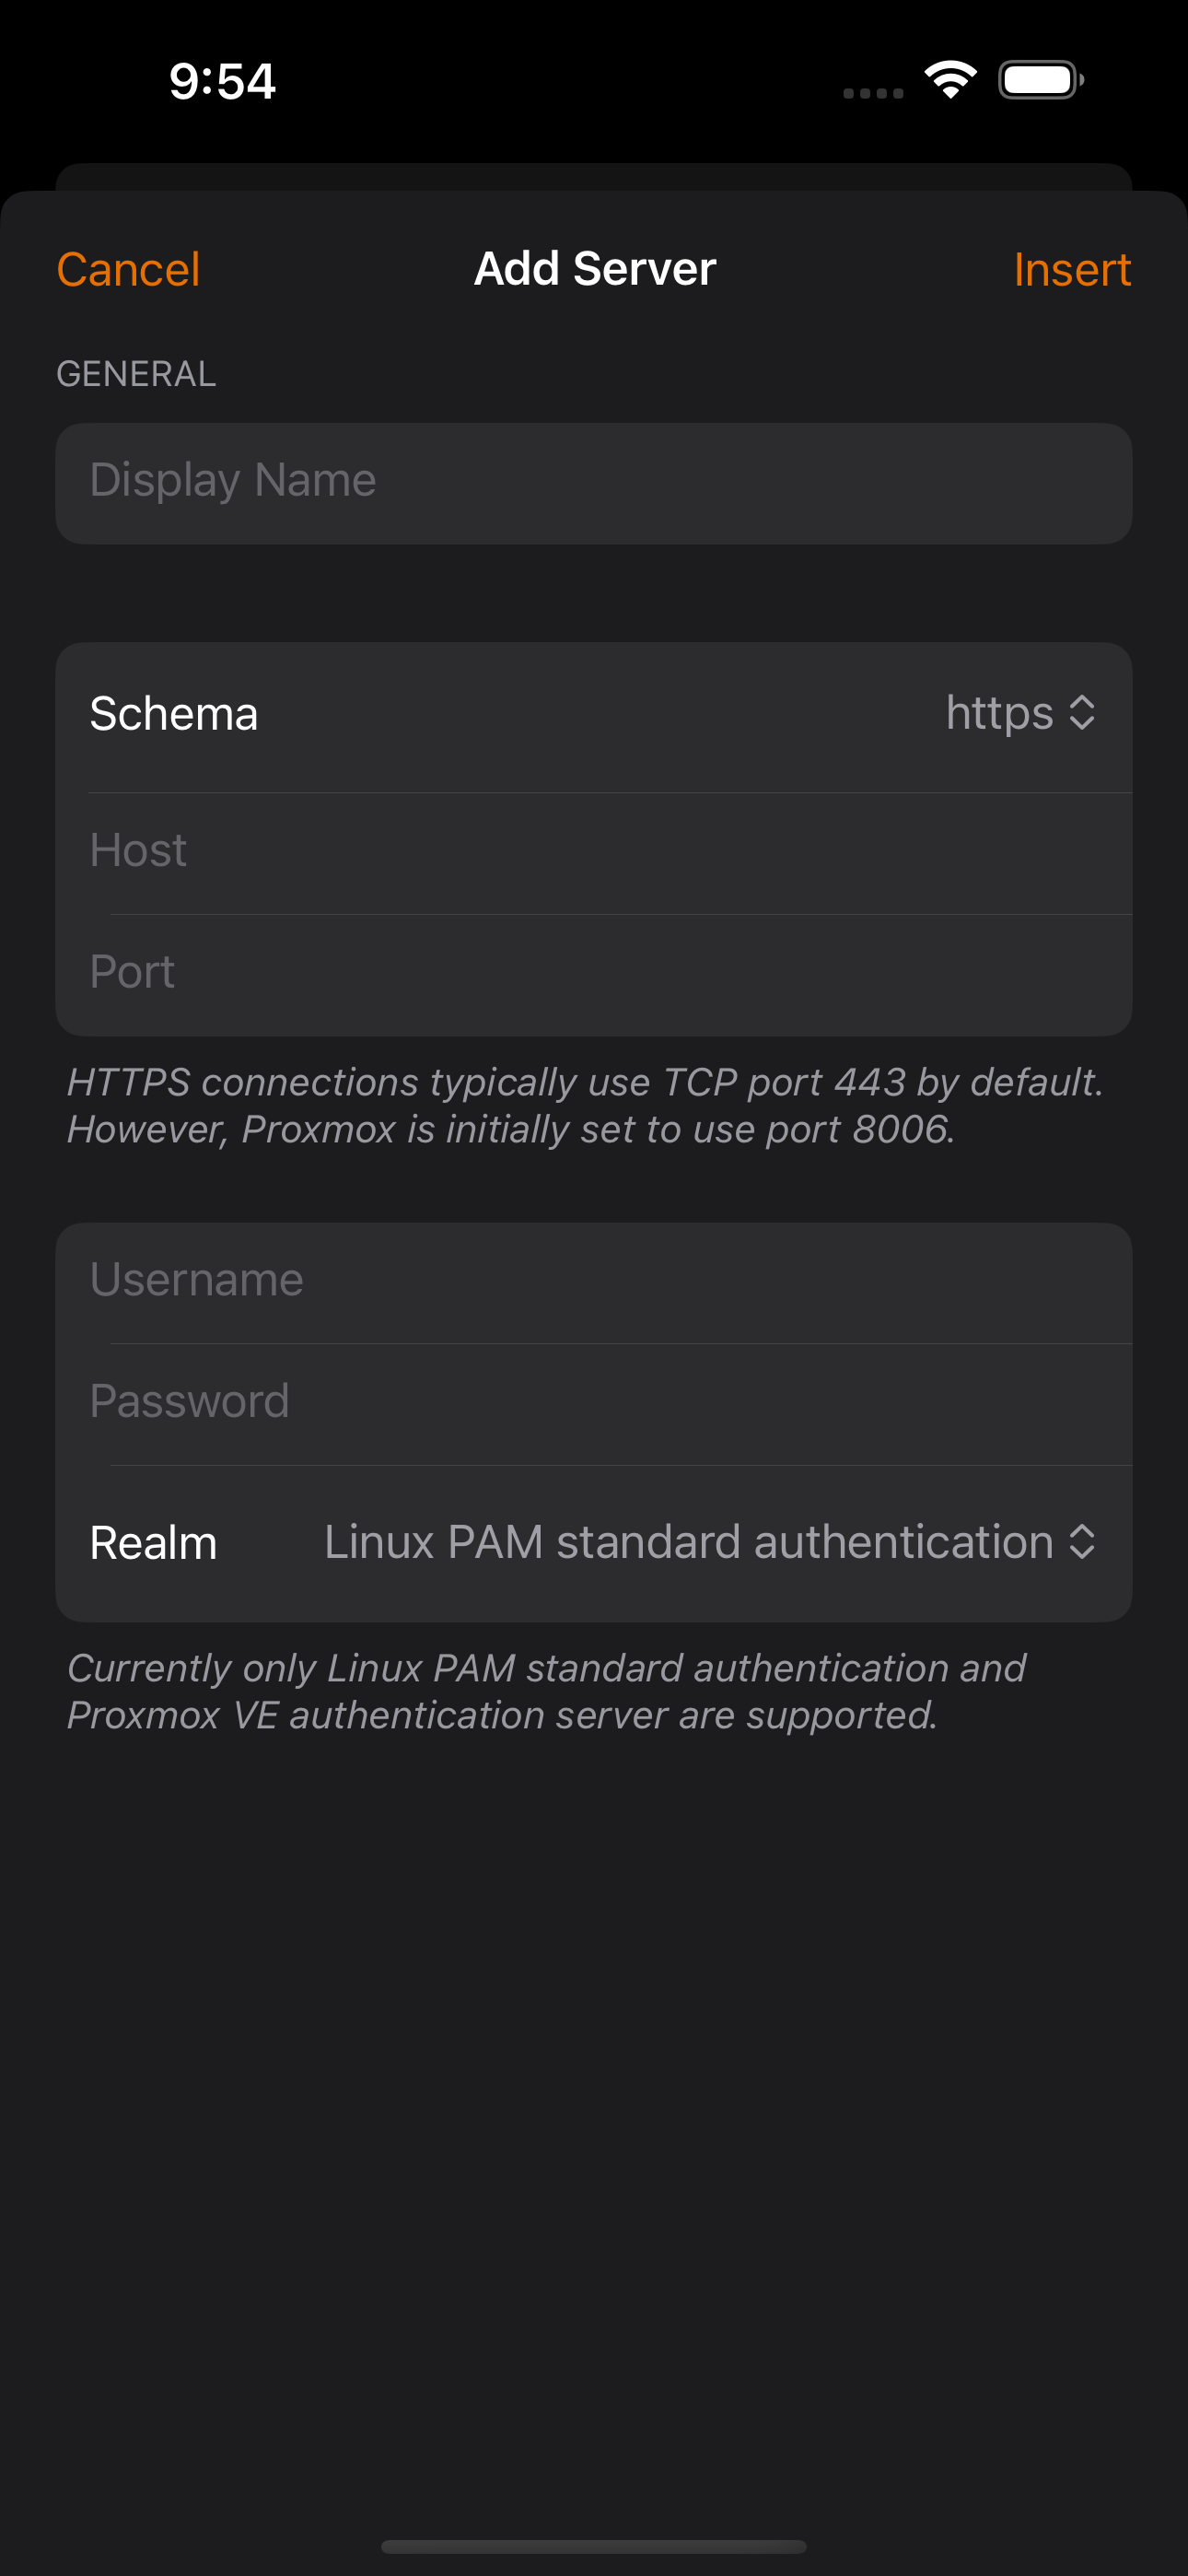This screenshot has width=1188, height=2576.
Task: Select the Realm row label
Action: click(x=153, y=1542)
